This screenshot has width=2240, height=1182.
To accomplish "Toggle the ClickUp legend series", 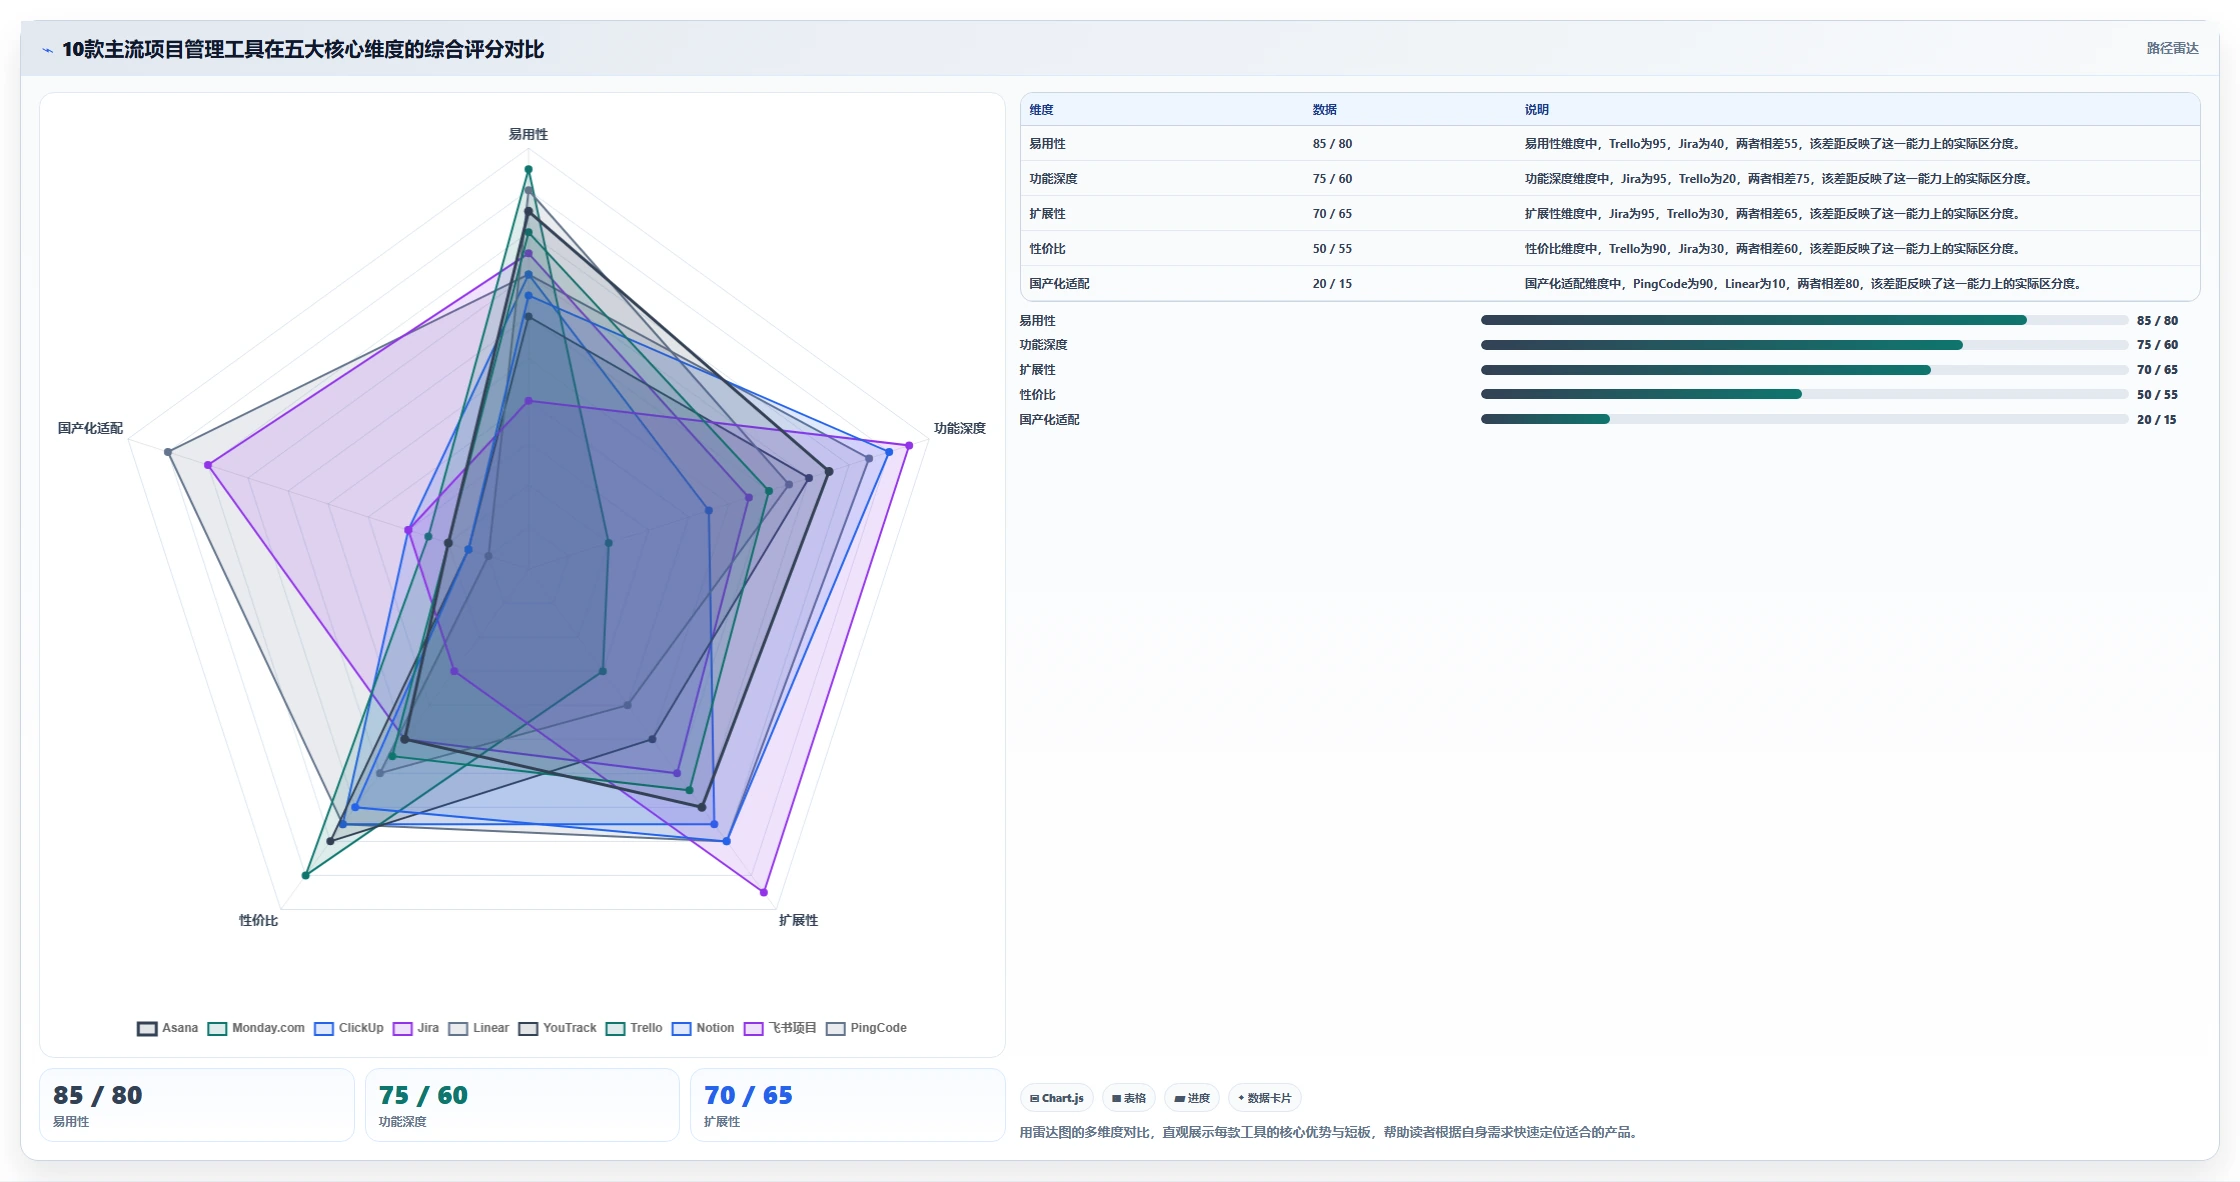I will pos(349,1028).
